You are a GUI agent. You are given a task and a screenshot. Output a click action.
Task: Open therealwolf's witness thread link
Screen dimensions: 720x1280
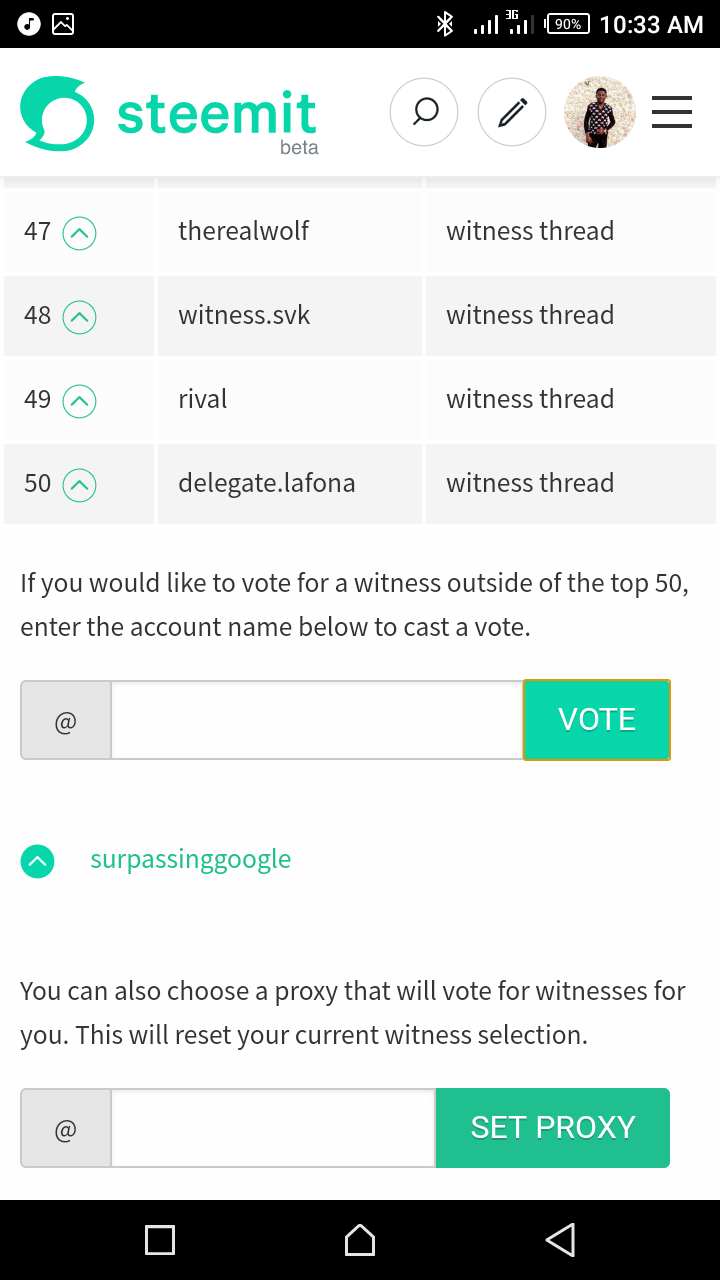click(530, 231)
